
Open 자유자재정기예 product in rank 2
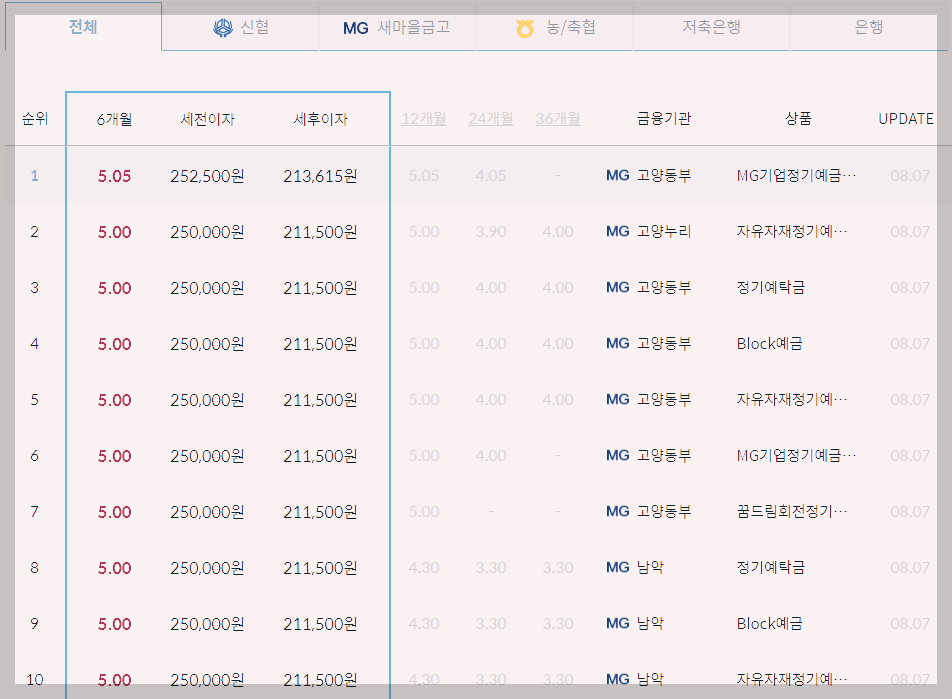792,231
